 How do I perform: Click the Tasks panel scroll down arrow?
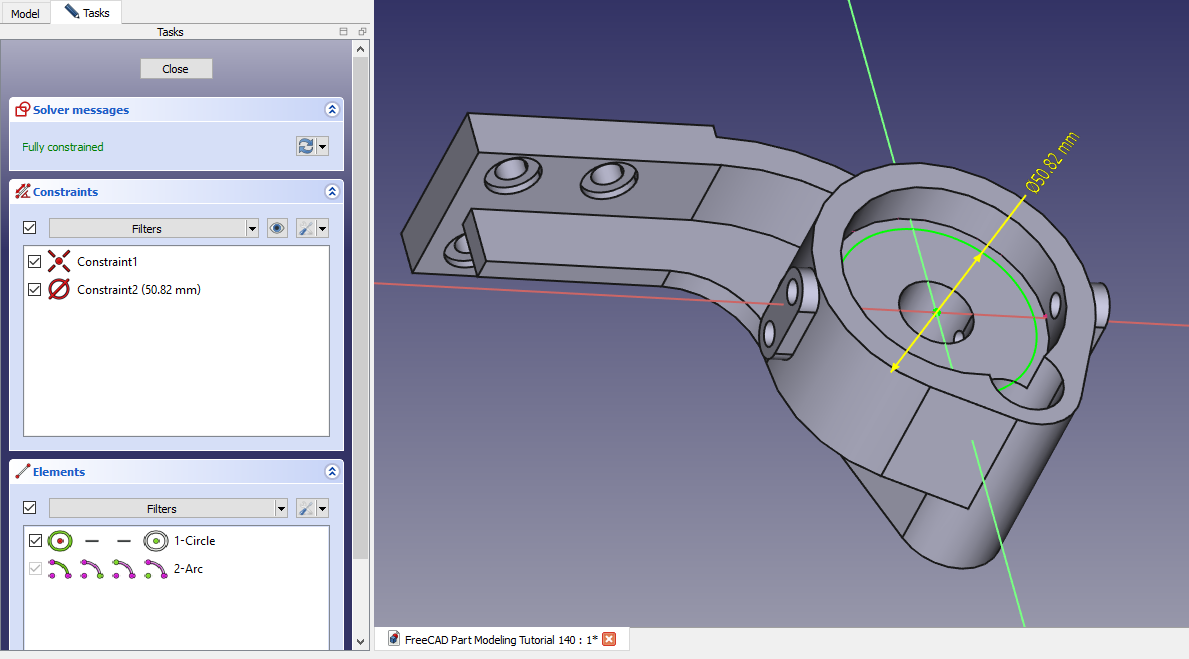[361, 641]
